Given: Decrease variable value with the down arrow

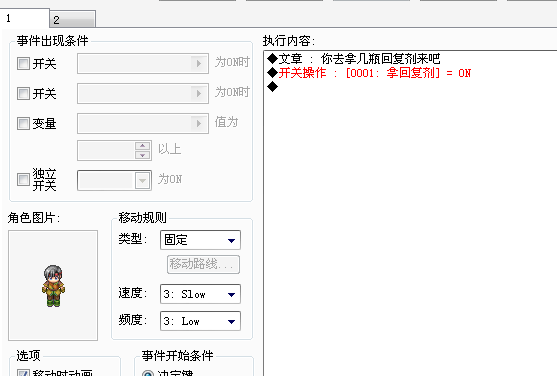Looking at the screenshot, I should pyautogui.click(x=142, y=155).
